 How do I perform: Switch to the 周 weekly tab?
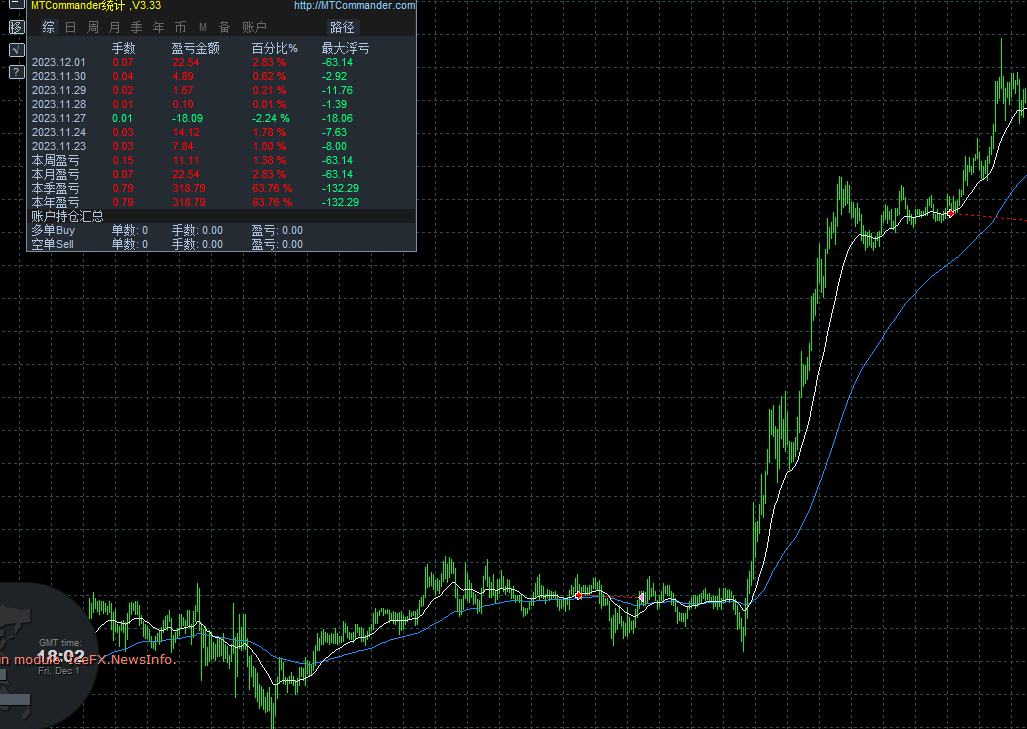click(93, 27)
